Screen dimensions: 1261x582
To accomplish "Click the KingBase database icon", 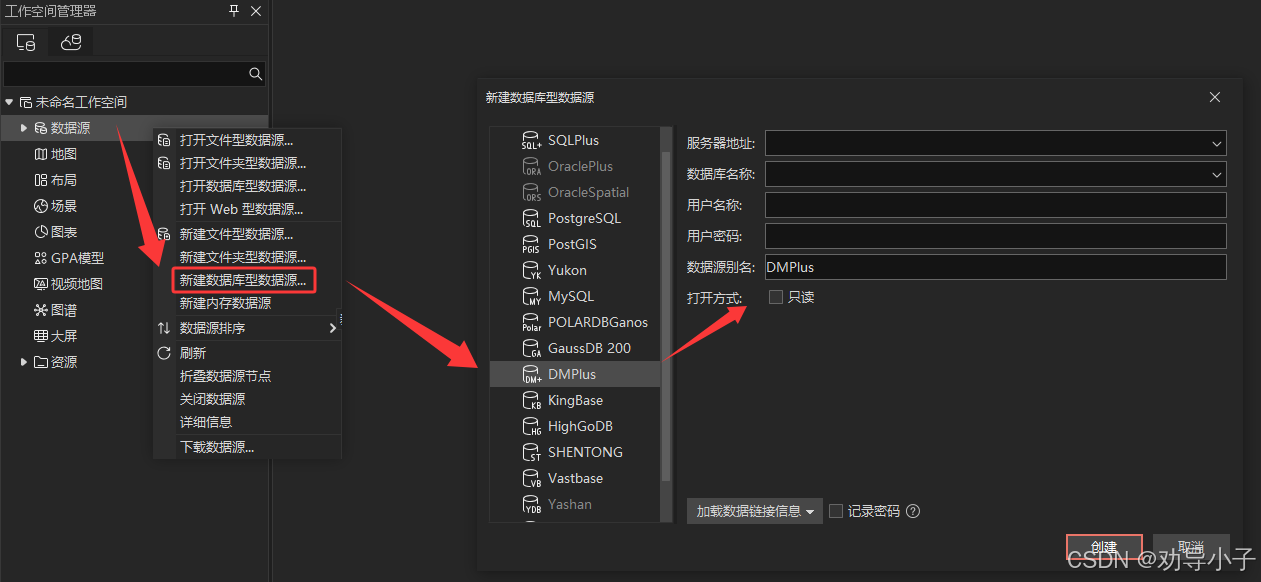I will [x=532, y=400].
